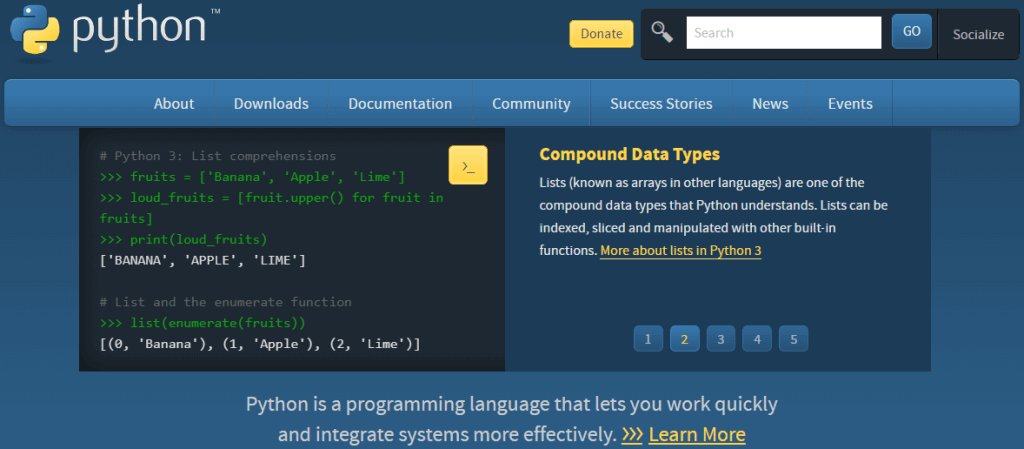
Task: Open the Events menu
Action: tap(850, 104)
